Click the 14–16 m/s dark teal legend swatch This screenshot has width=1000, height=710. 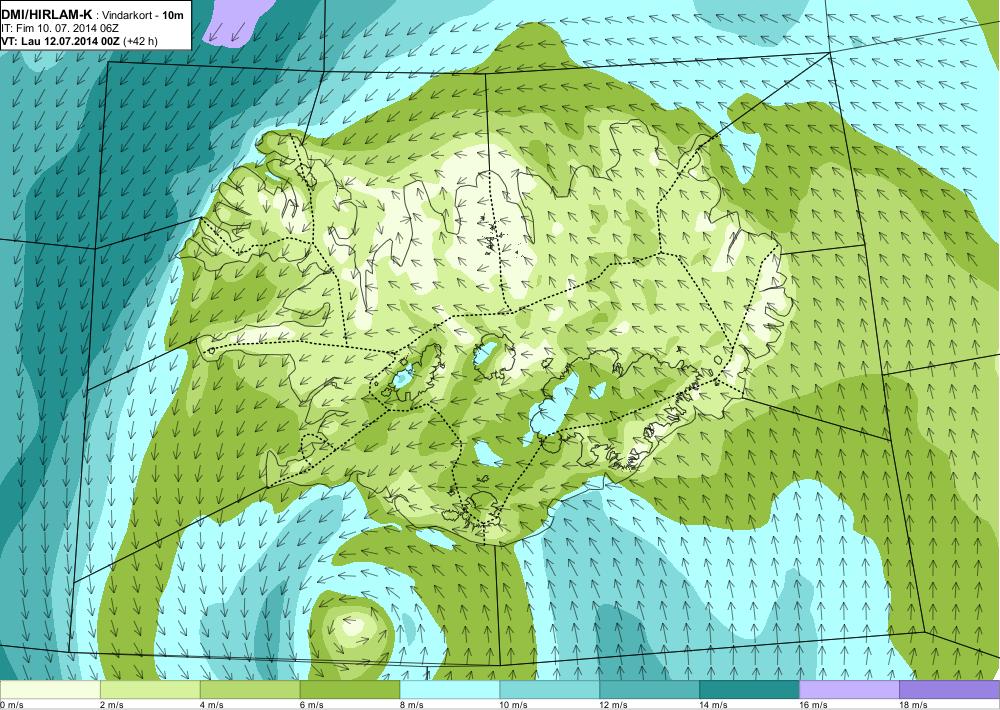pyautogui.click(x=749, y=690)
